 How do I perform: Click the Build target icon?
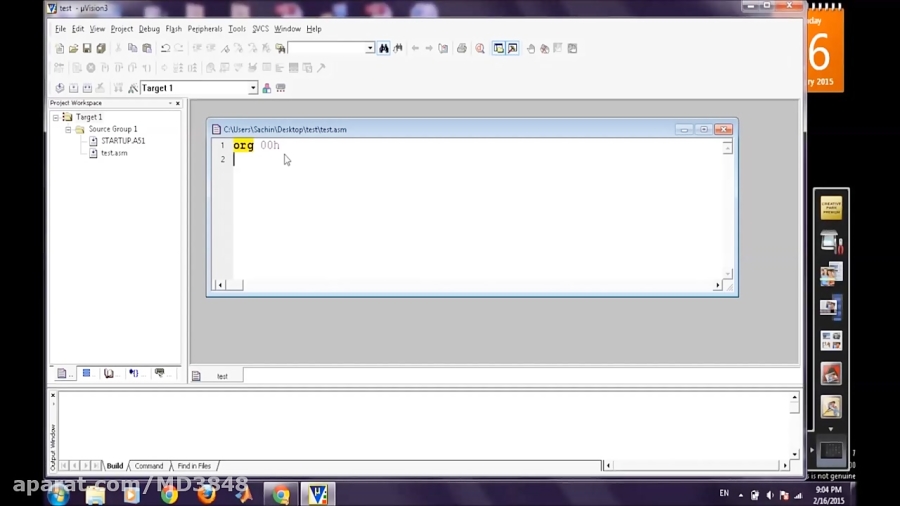point(73,88)
